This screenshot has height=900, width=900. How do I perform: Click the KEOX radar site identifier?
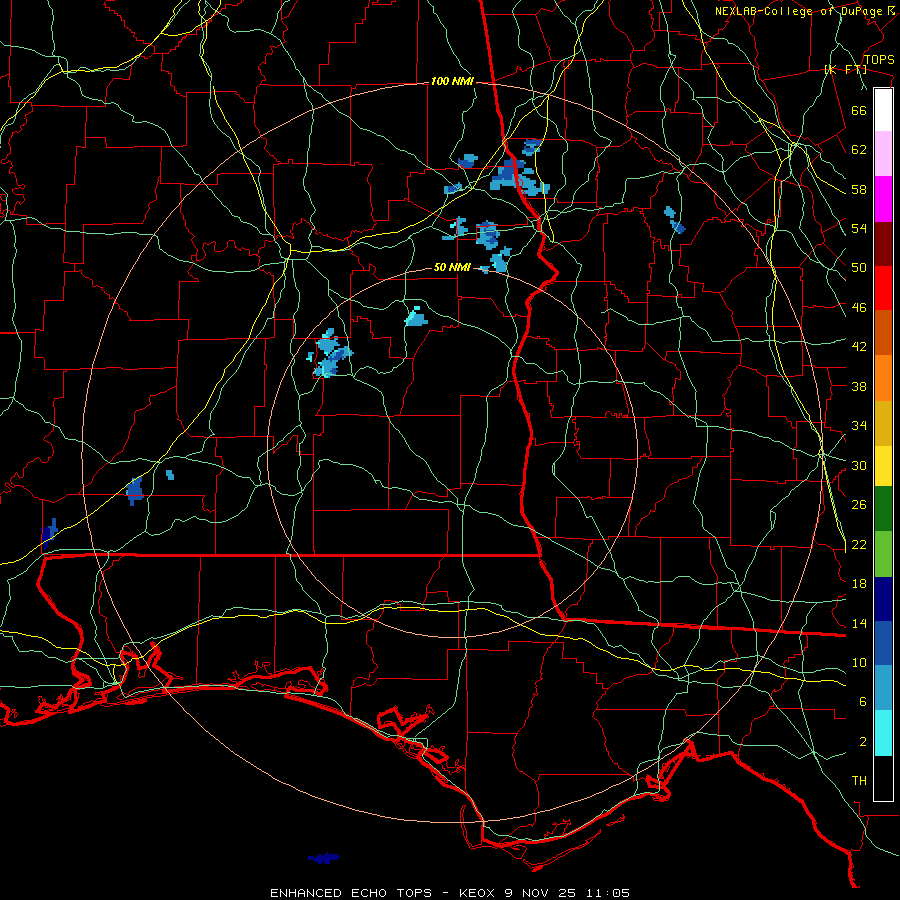click(x=477, y=893)
